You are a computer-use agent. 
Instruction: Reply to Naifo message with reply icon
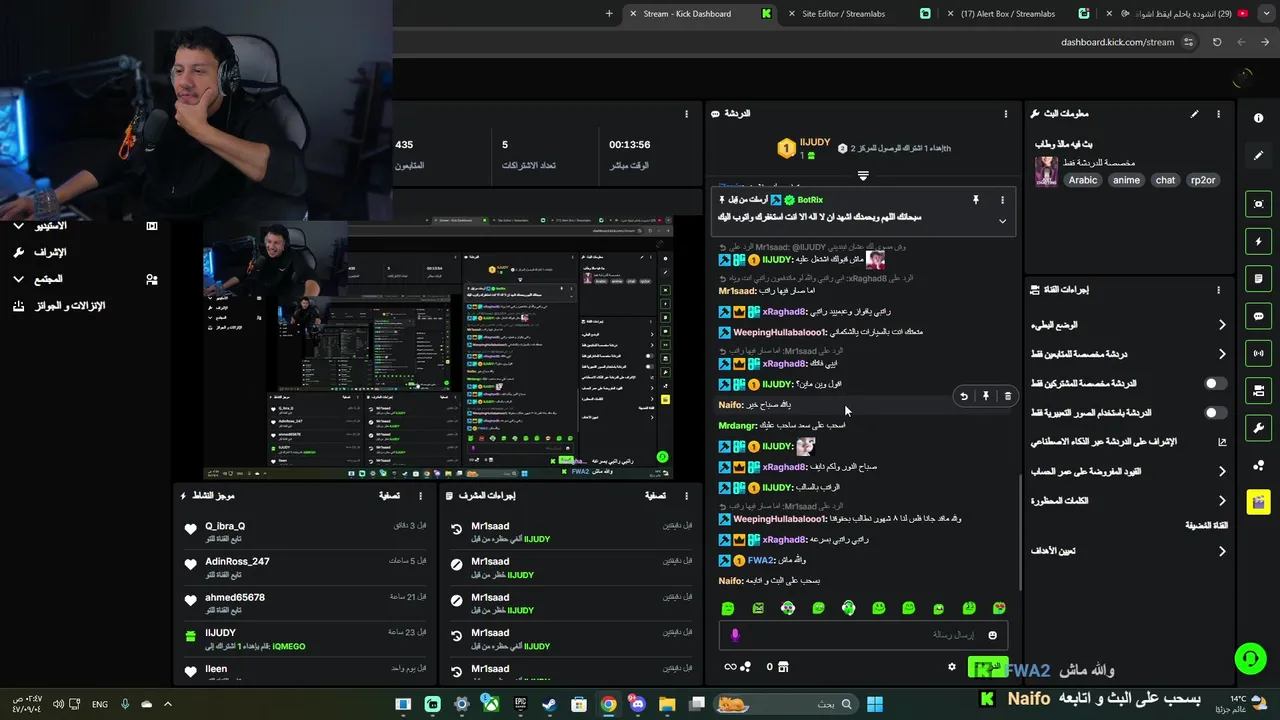964,396
